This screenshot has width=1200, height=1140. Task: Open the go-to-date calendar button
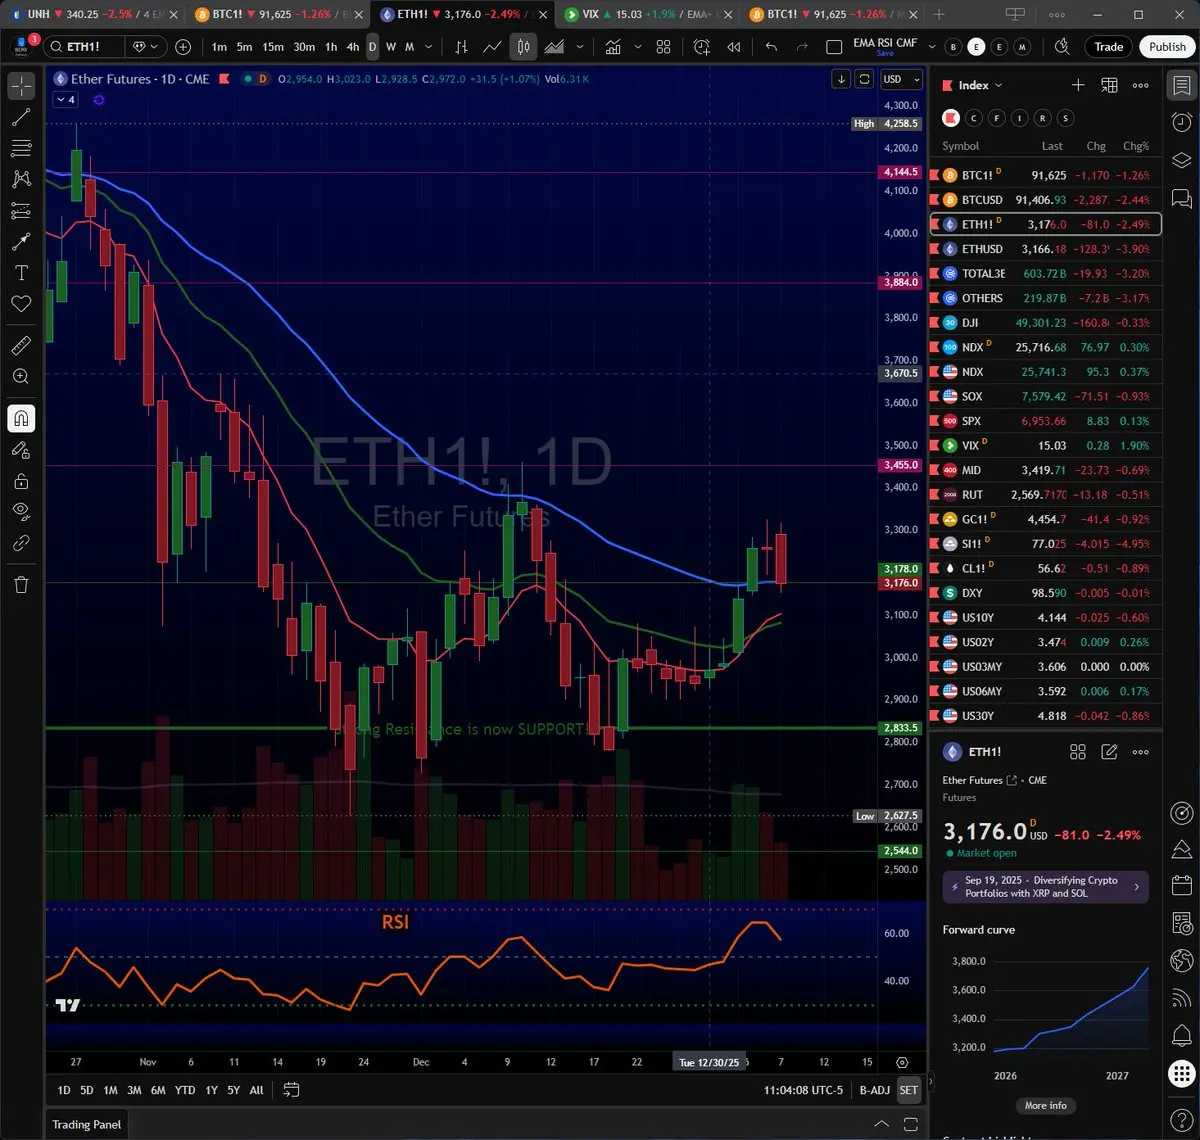pyautogui.click(x=291, y=1090)
